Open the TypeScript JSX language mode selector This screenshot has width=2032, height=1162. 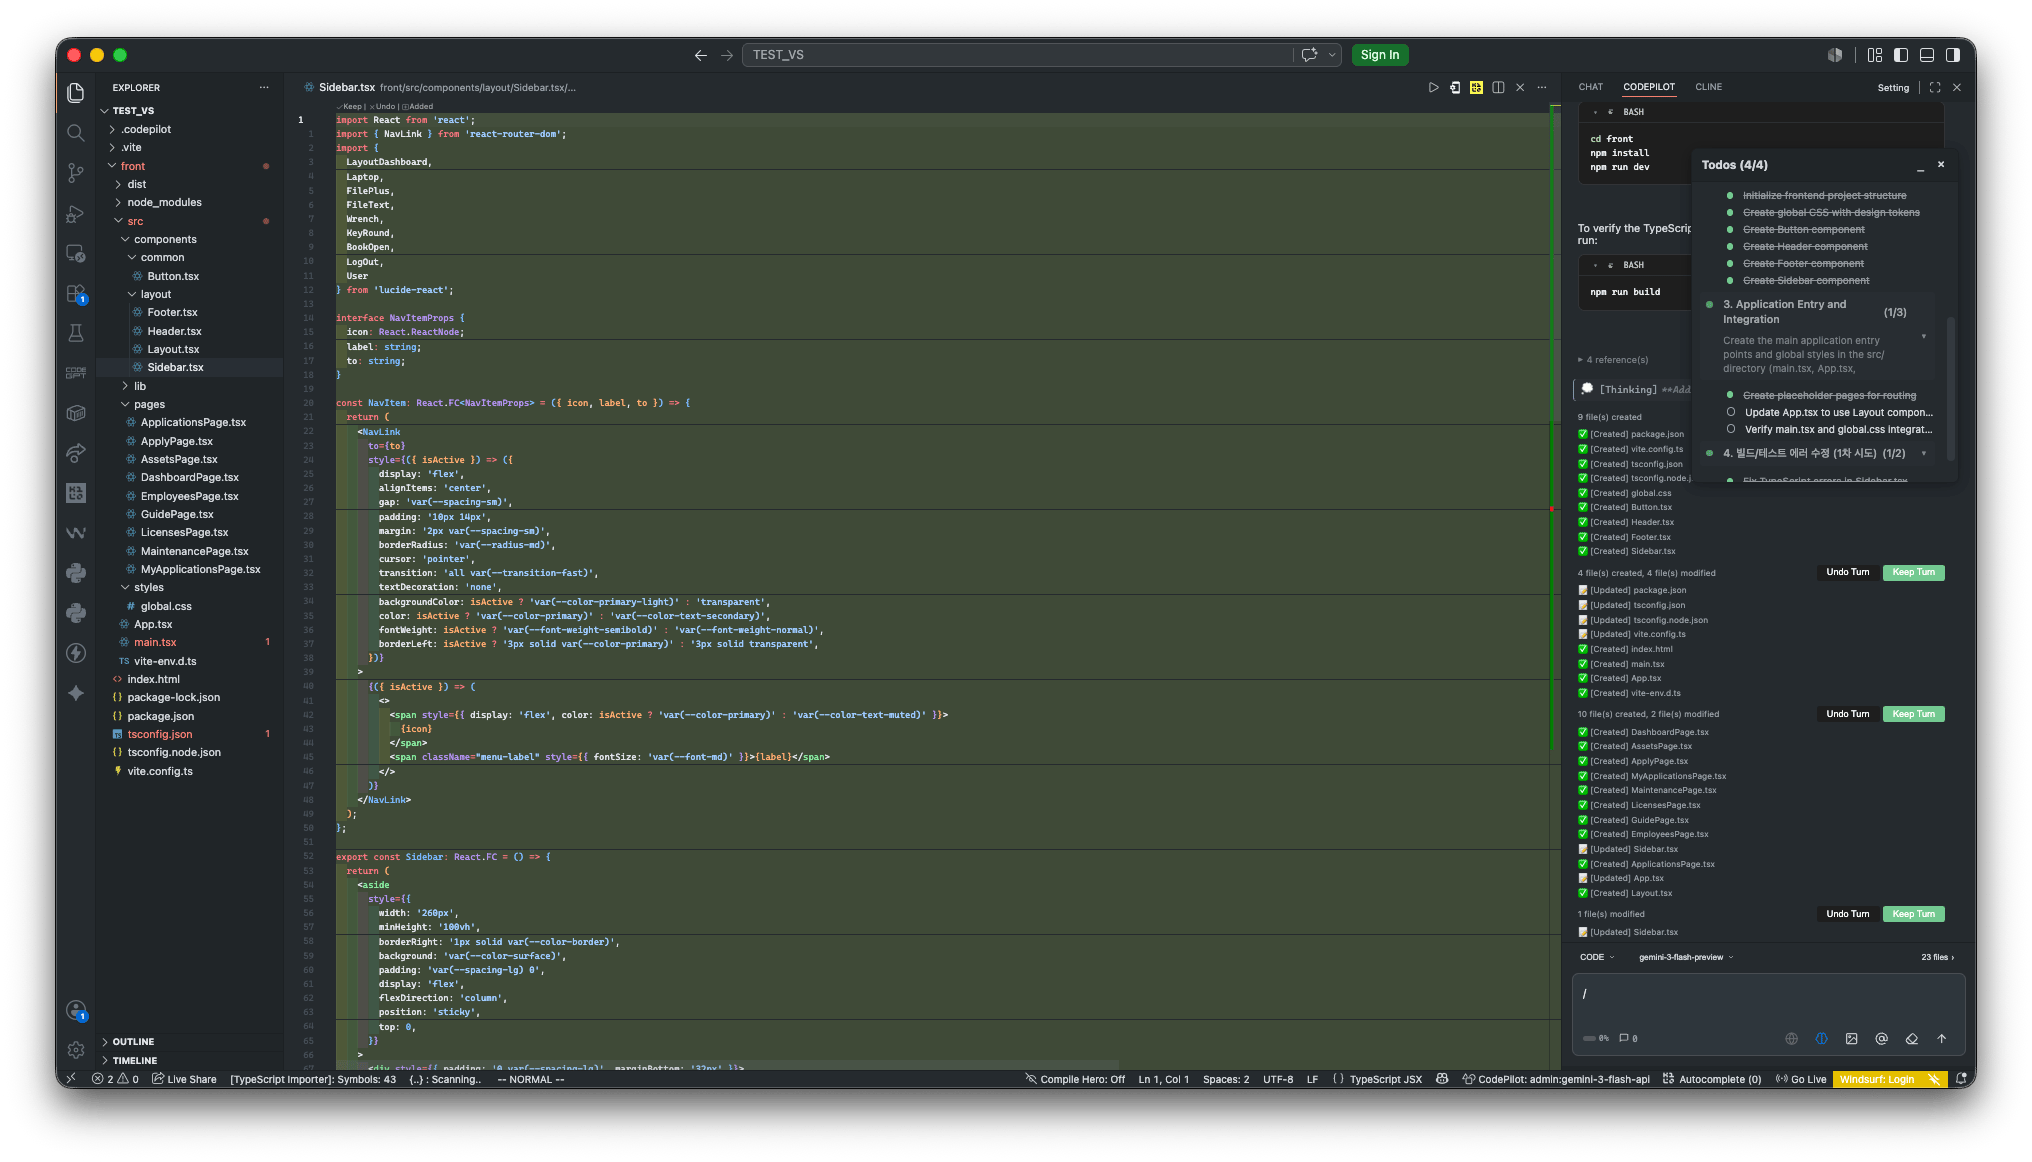1385,1079
